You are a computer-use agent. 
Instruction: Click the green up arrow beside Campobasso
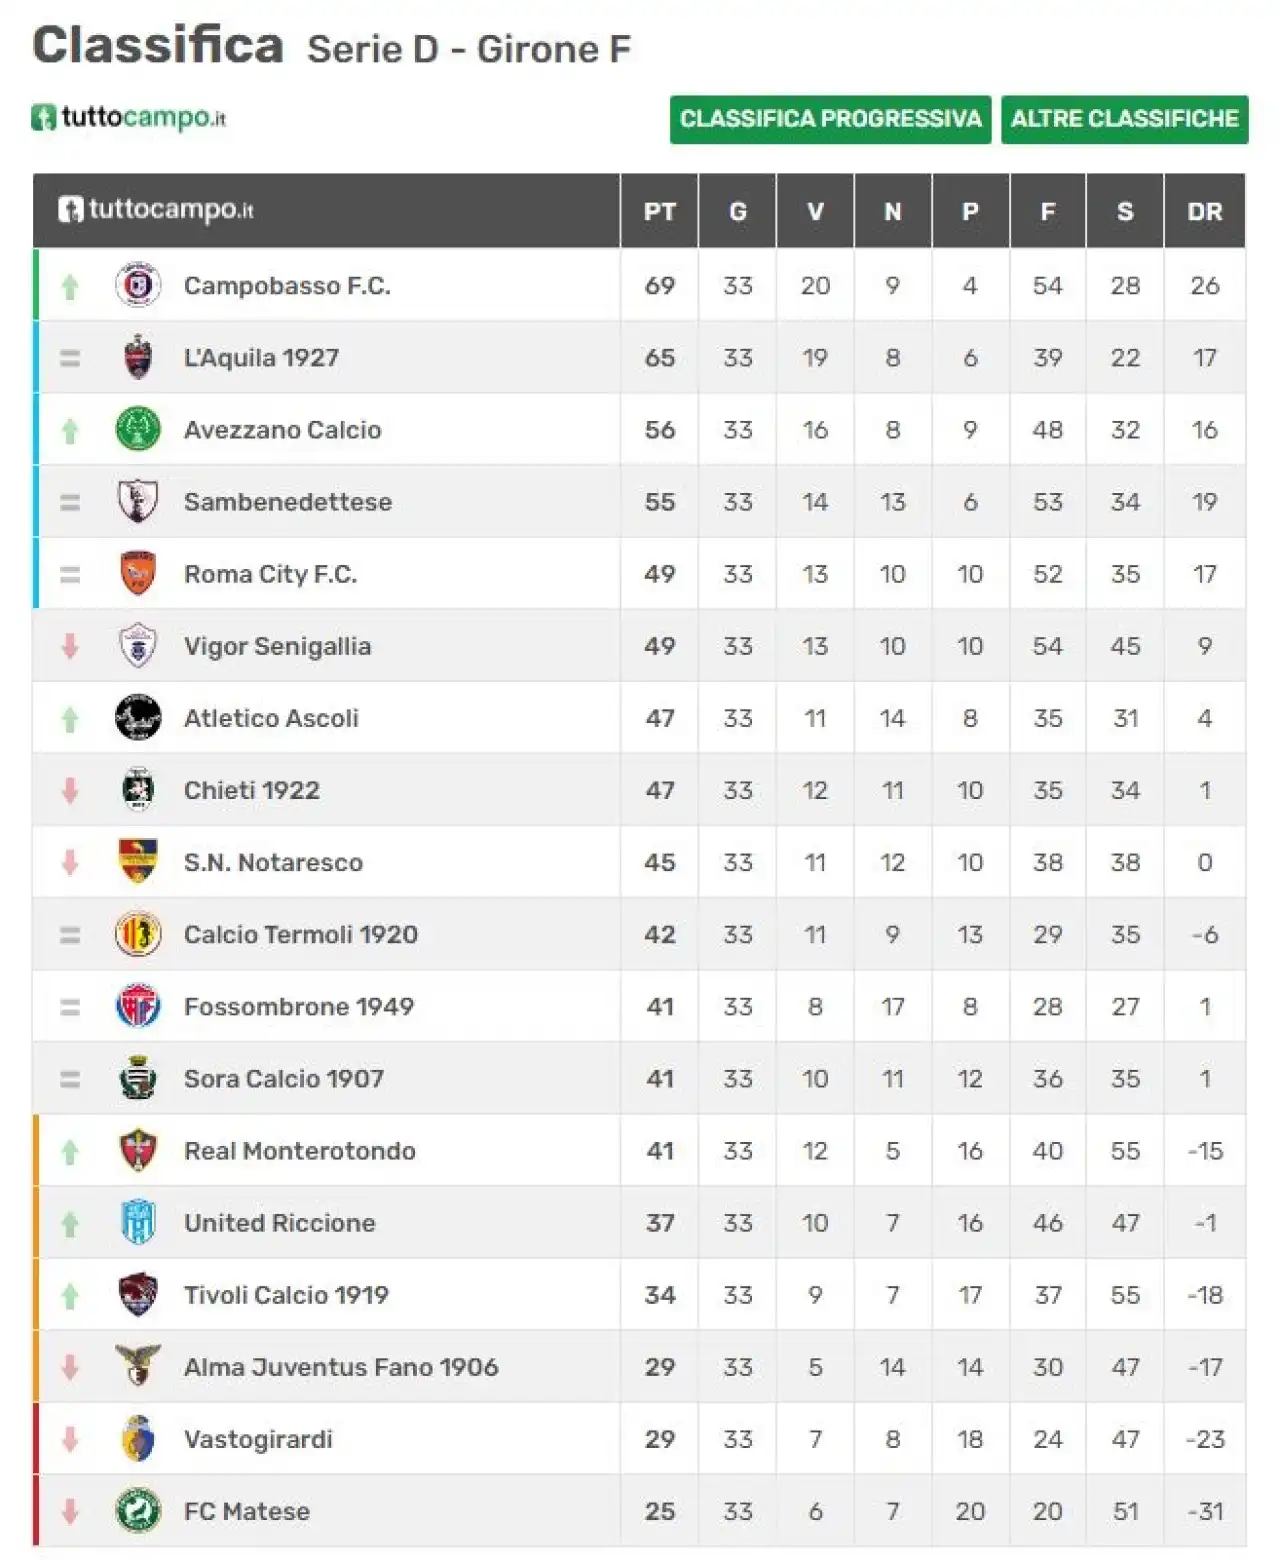tap(70, 287)
